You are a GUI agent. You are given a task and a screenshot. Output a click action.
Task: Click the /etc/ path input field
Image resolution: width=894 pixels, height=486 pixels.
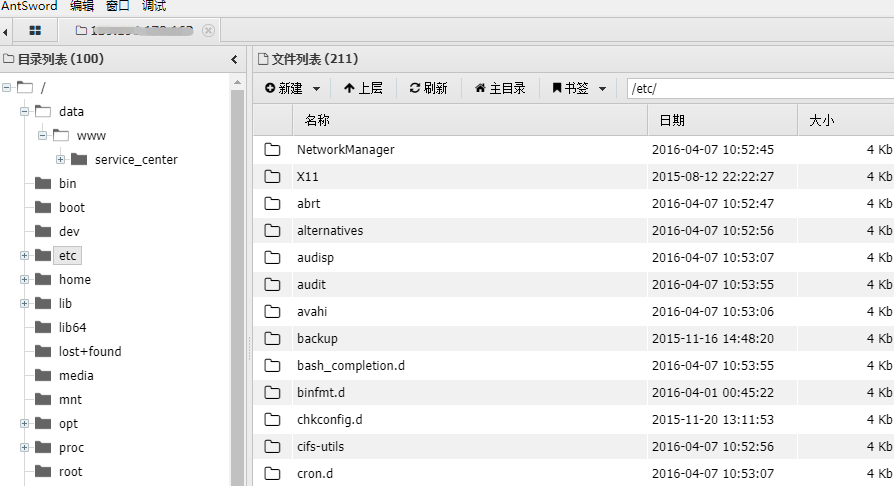760,88
